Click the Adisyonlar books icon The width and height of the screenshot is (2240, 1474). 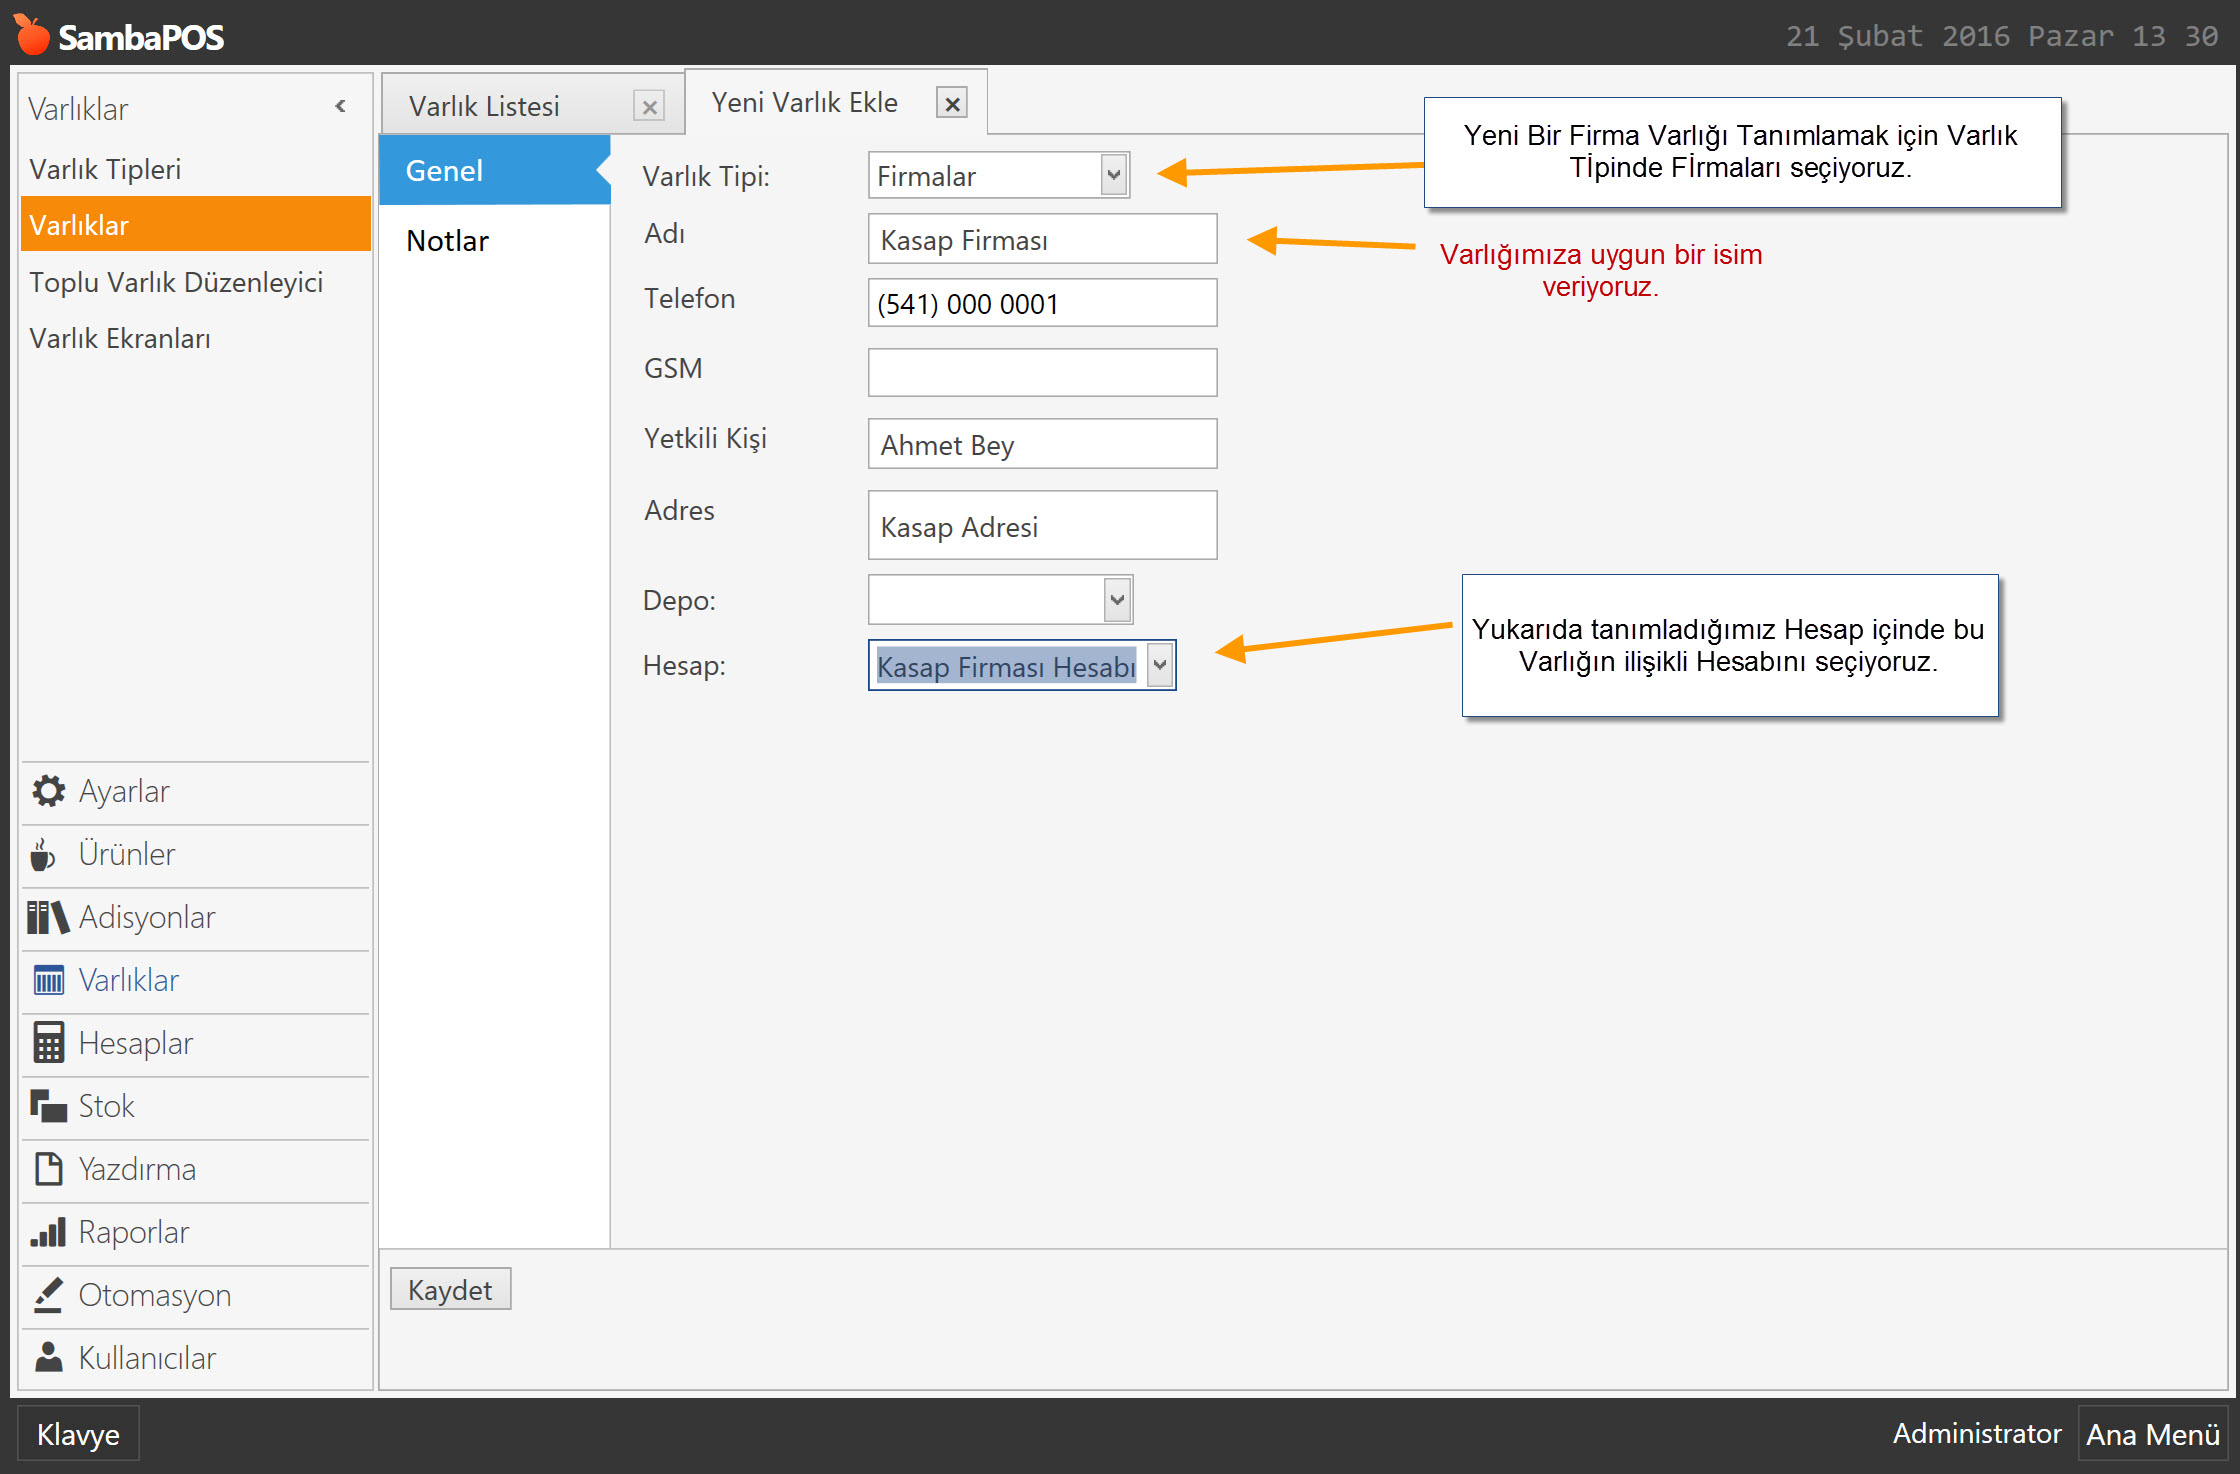pyautogui.click(x=48, y=917)
